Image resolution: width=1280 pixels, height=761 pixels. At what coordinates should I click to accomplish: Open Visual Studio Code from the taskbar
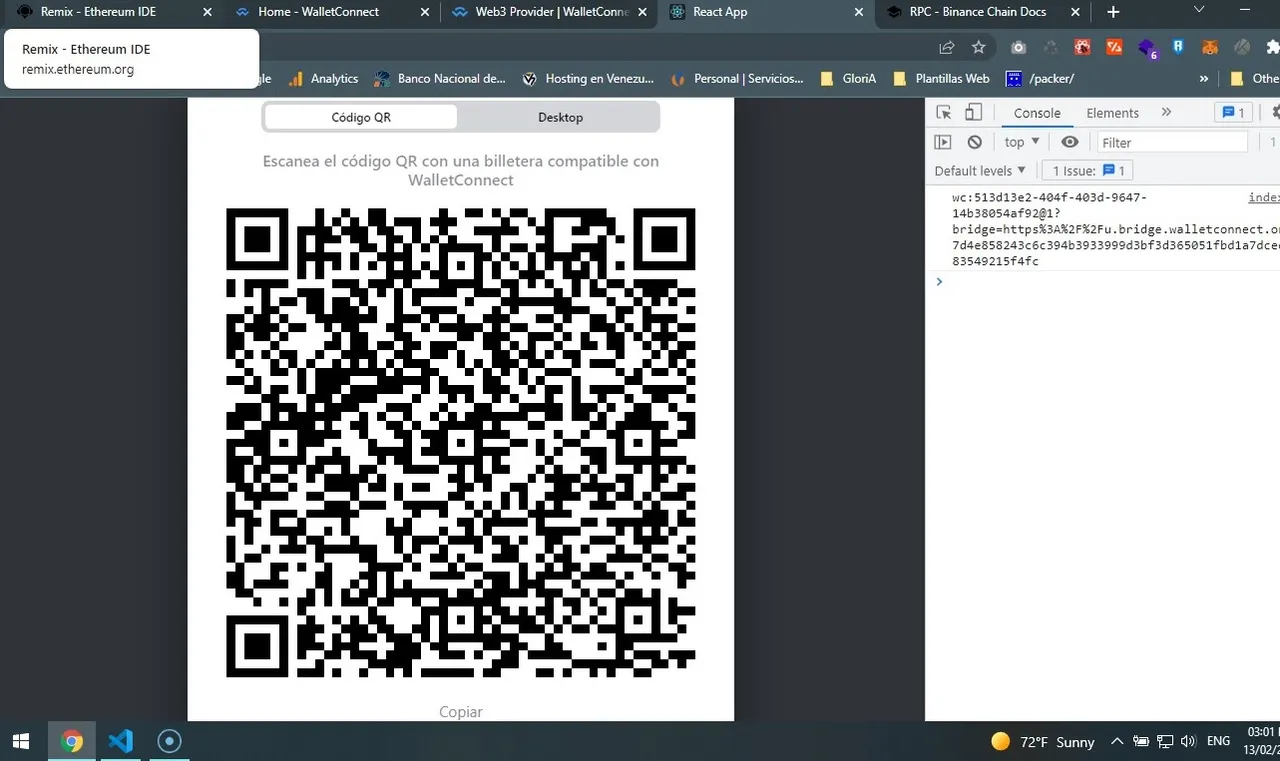120,741
